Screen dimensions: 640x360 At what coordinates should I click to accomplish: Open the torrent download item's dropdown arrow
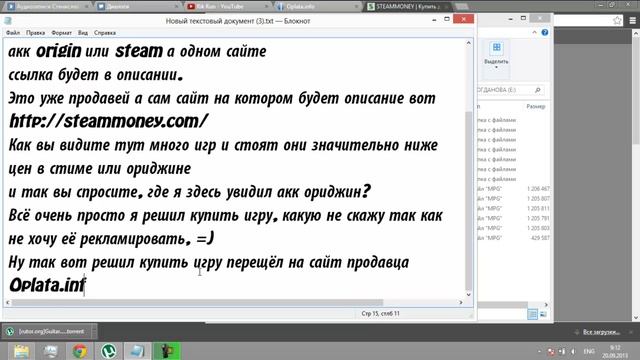pos(93,331)
